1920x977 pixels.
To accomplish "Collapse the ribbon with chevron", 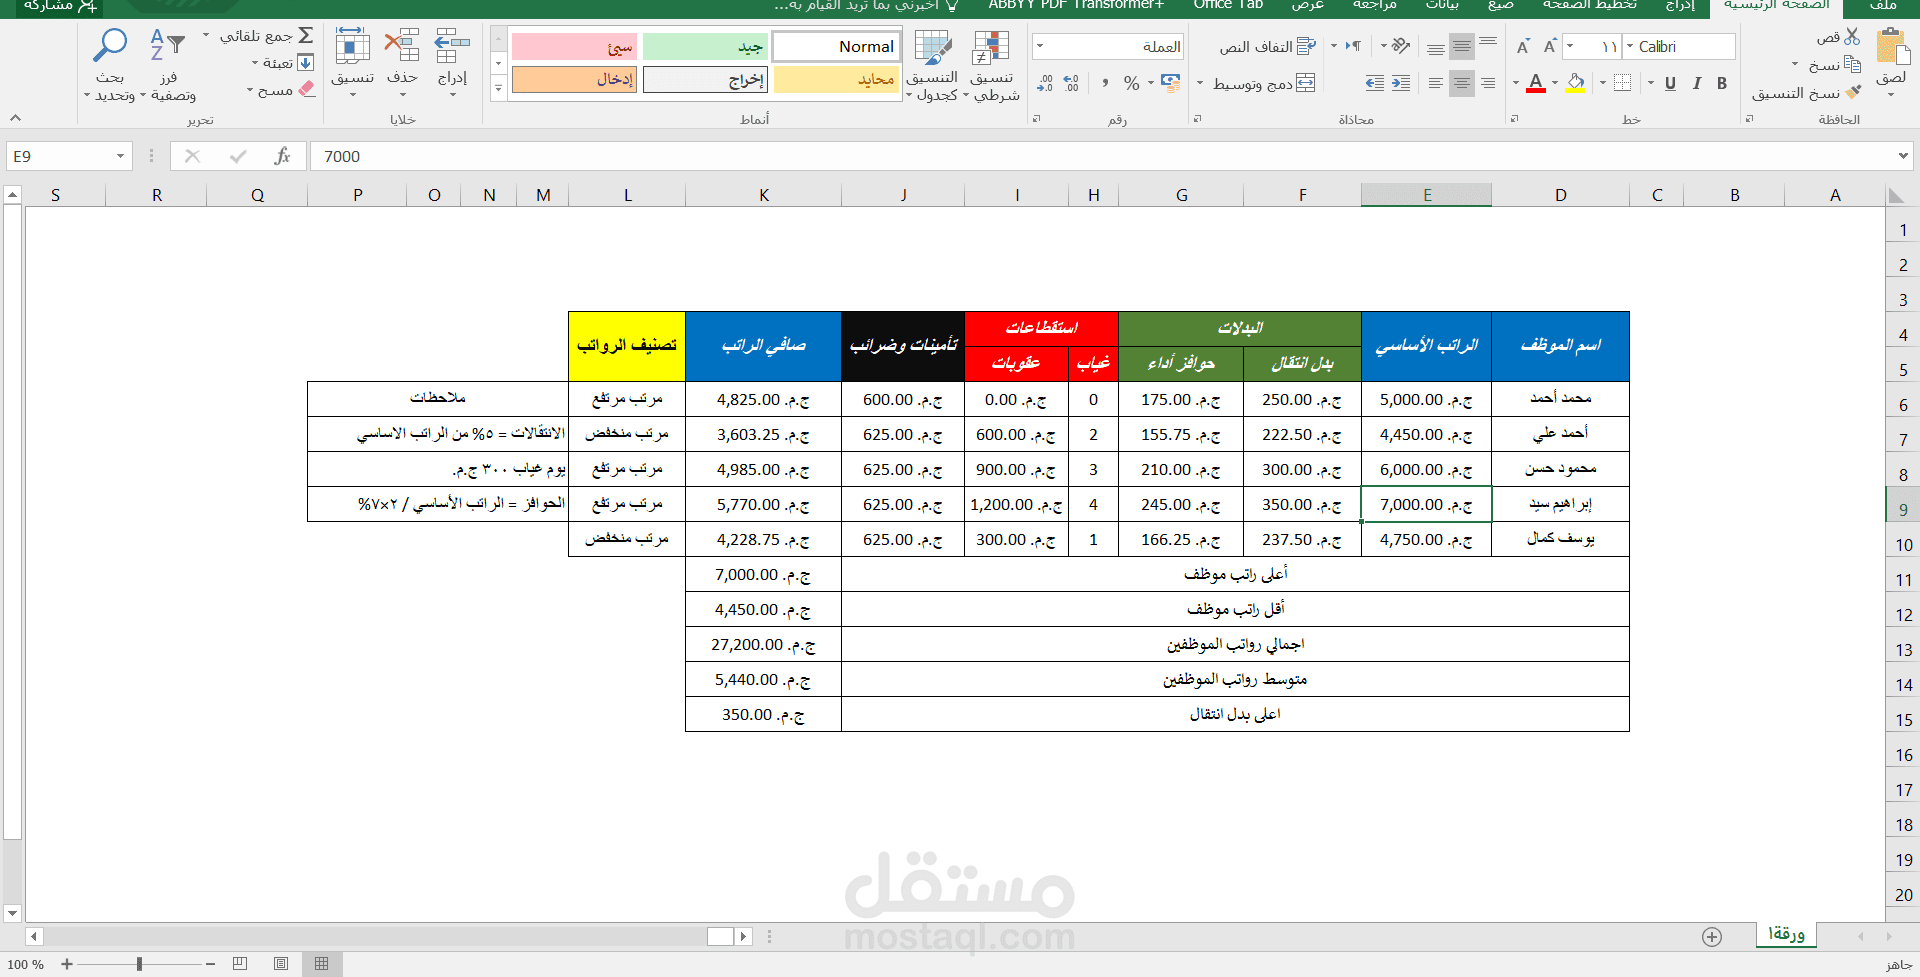I will coord(15,118).
